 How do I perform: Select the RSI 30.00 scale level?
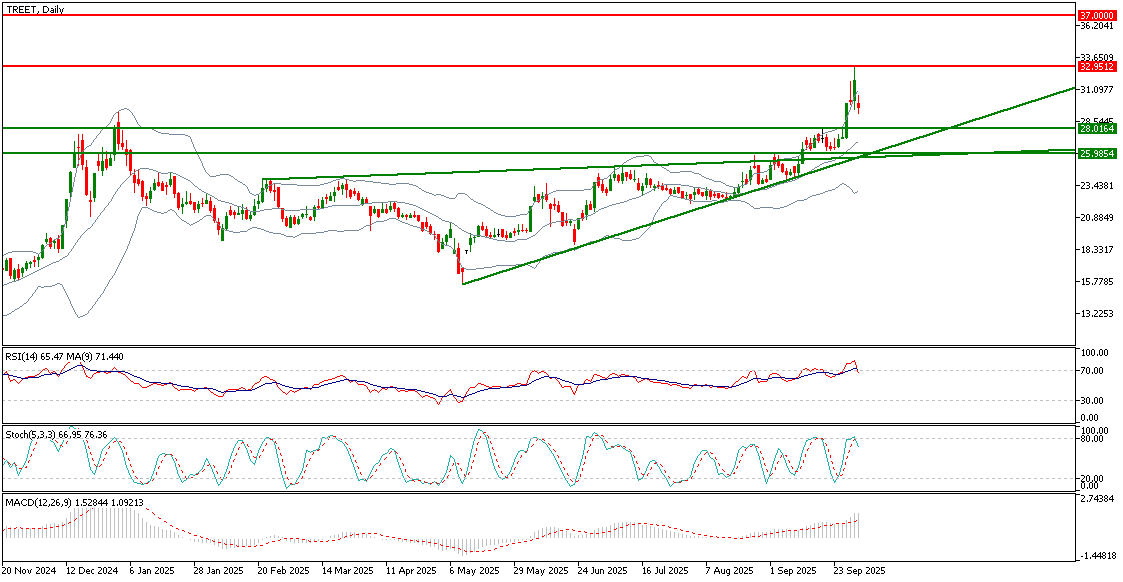coord(1091,401)
